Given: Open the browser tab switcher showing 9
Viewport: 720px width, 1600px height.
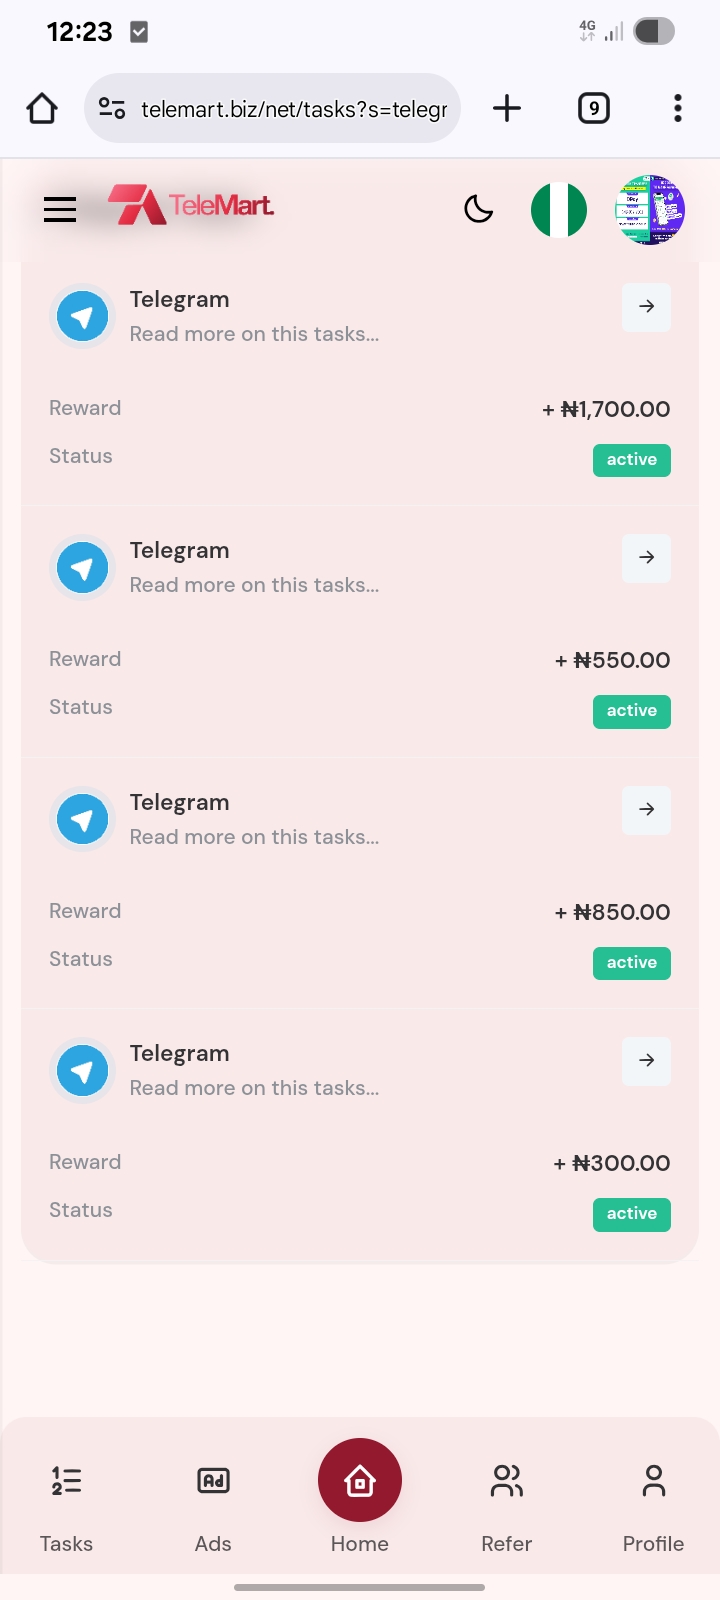Looking at the screenshot, I should click(594, 108).
